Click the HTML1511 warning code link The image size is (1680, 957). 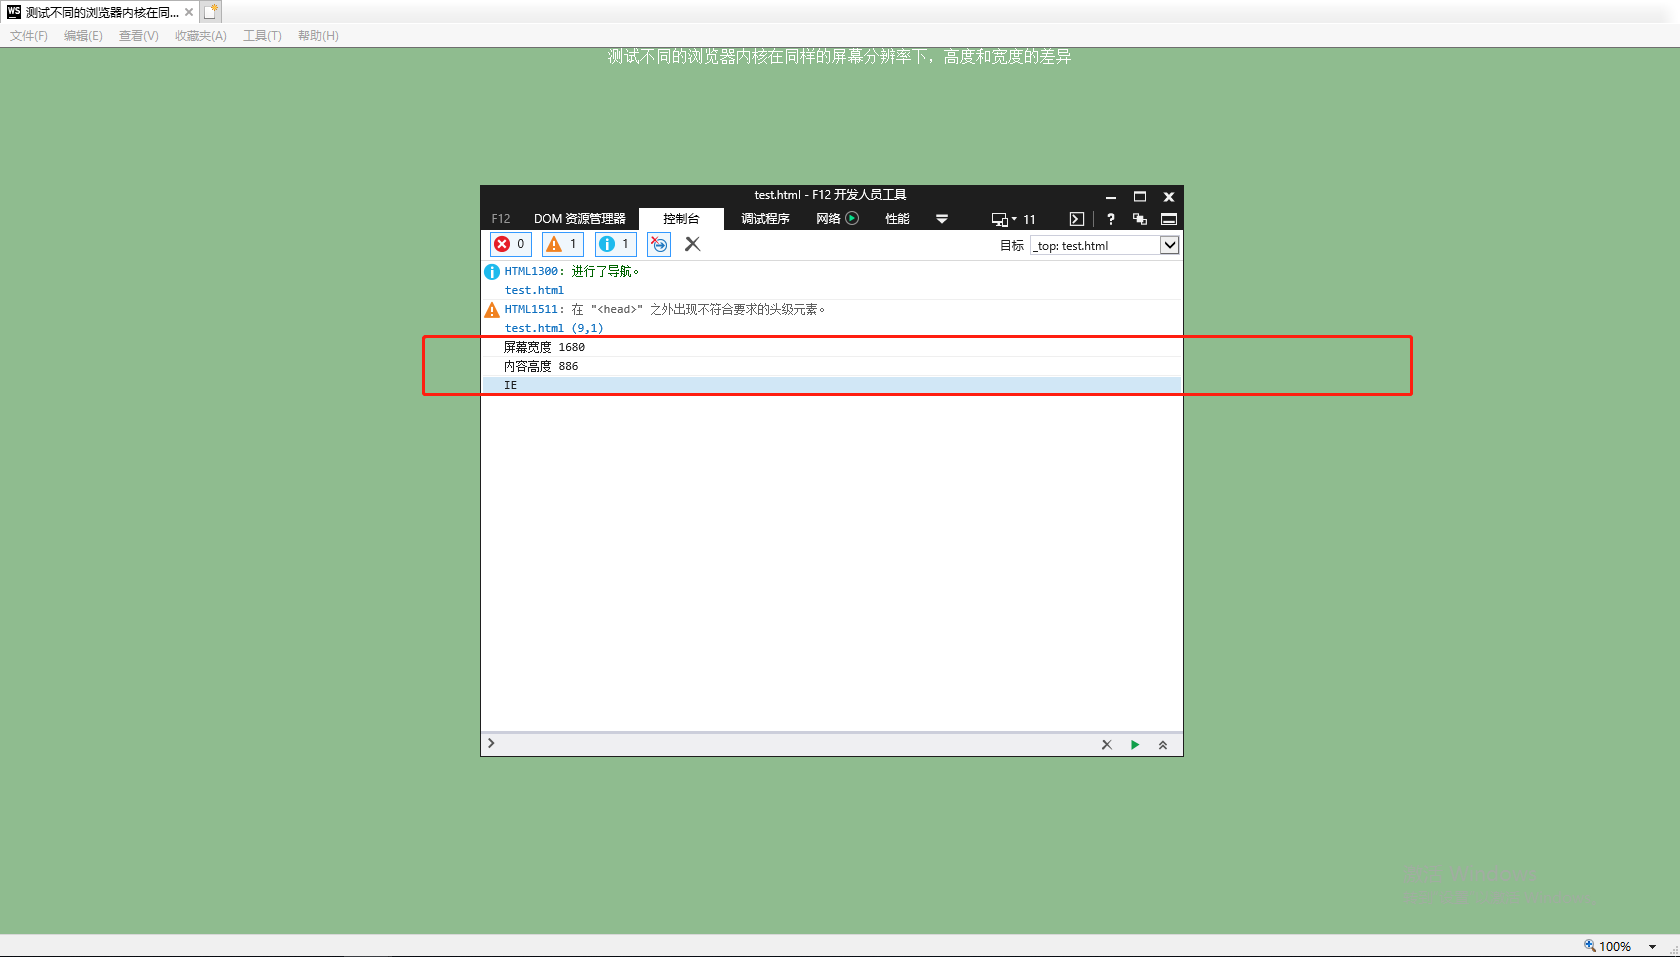coord(531,309)
